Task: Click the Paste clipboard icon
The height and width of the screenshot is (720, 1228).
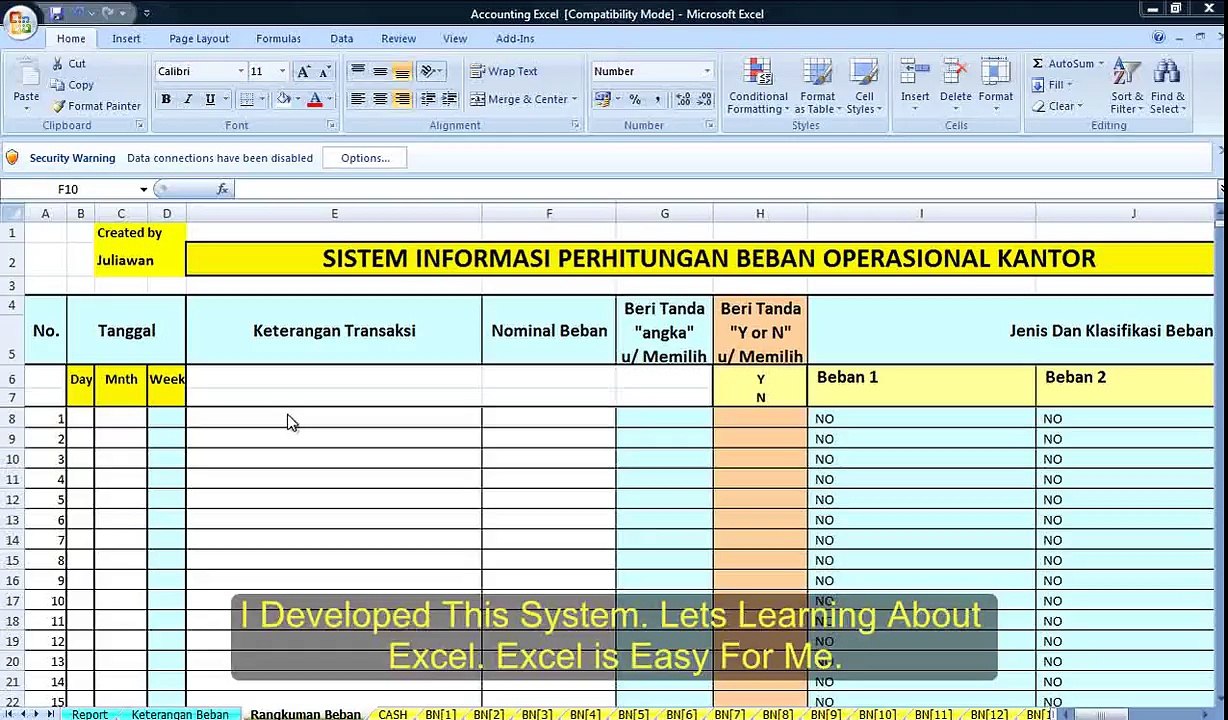Action: tap(26, 74)
